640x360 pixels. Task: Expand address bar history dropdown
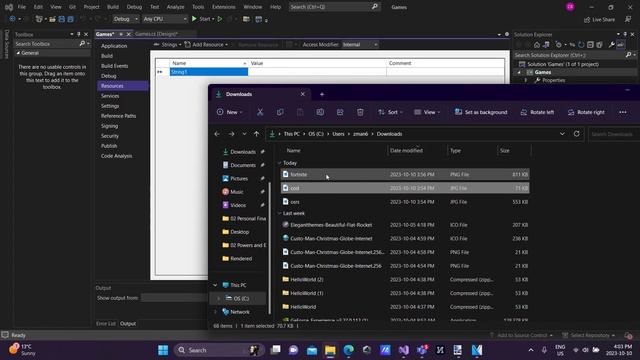coord(562,134)
